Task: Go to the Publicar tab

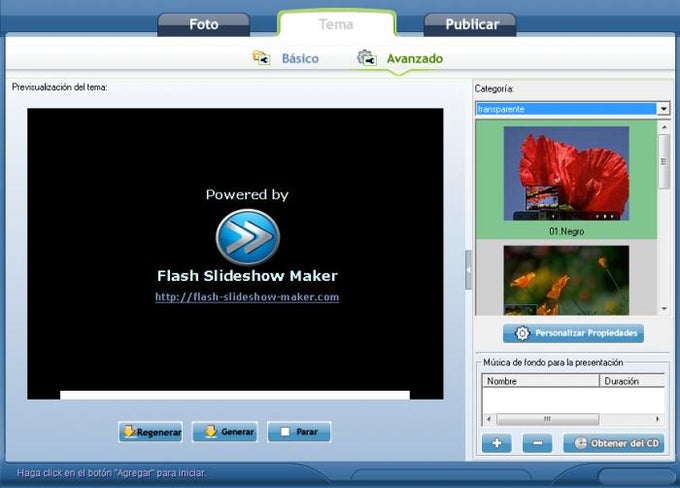Action: pyautogui.click(x=471, y=24)
